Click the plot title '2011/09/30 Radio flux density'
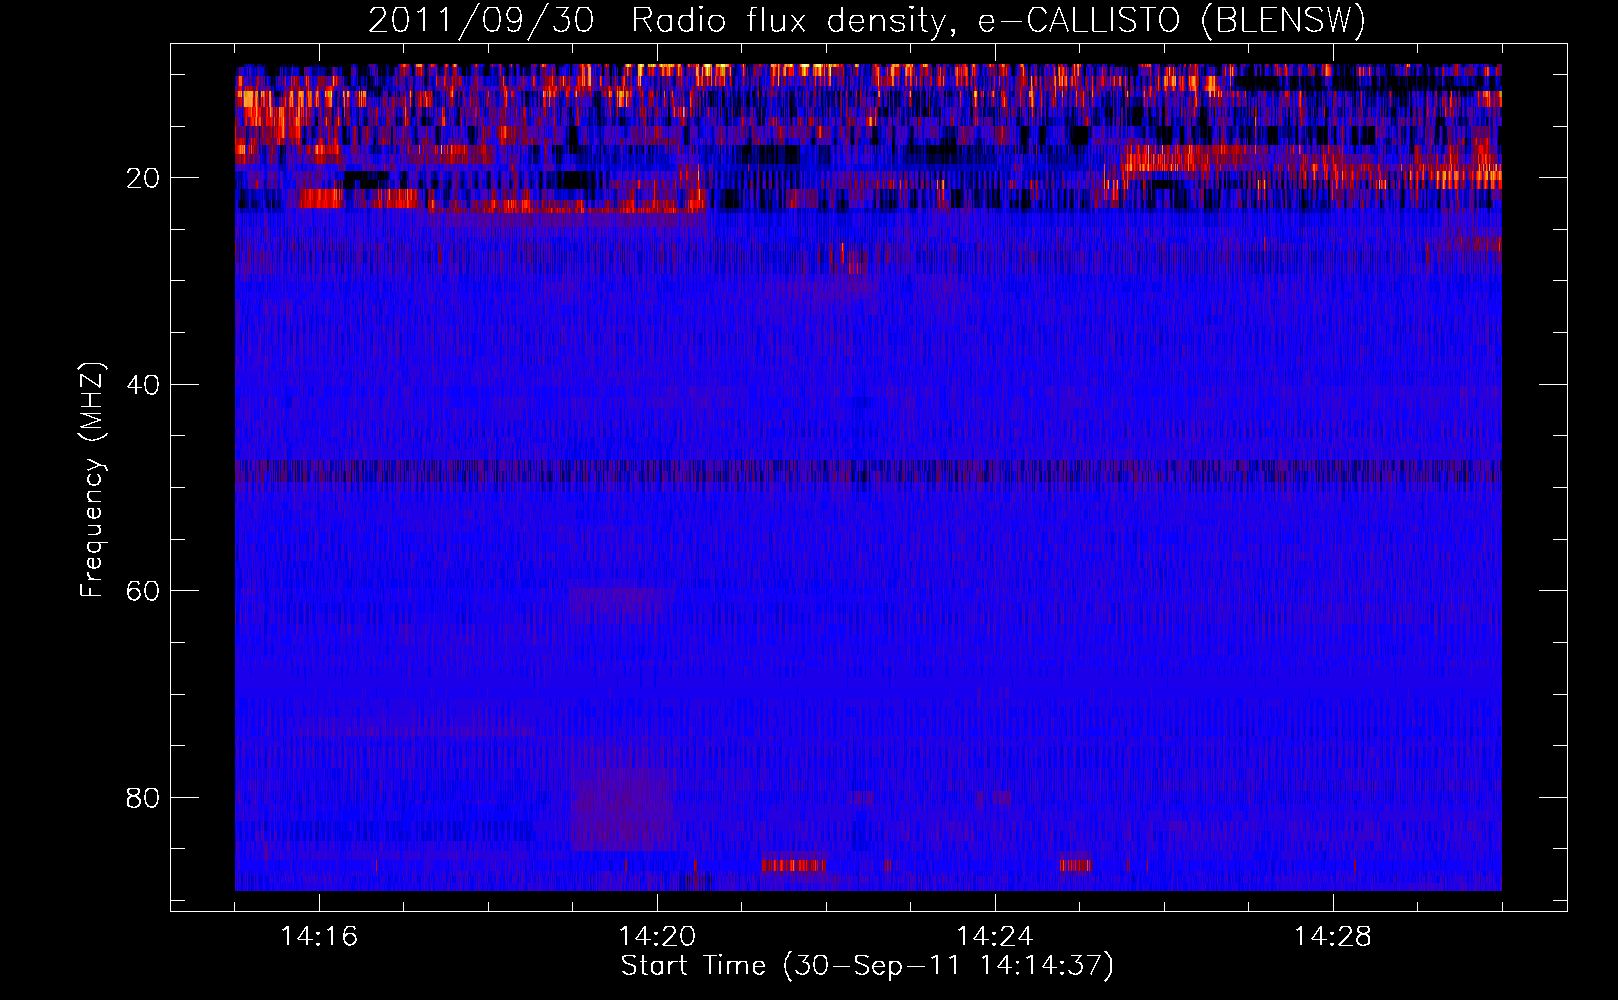1618x1000 pixels. [867, 21]
